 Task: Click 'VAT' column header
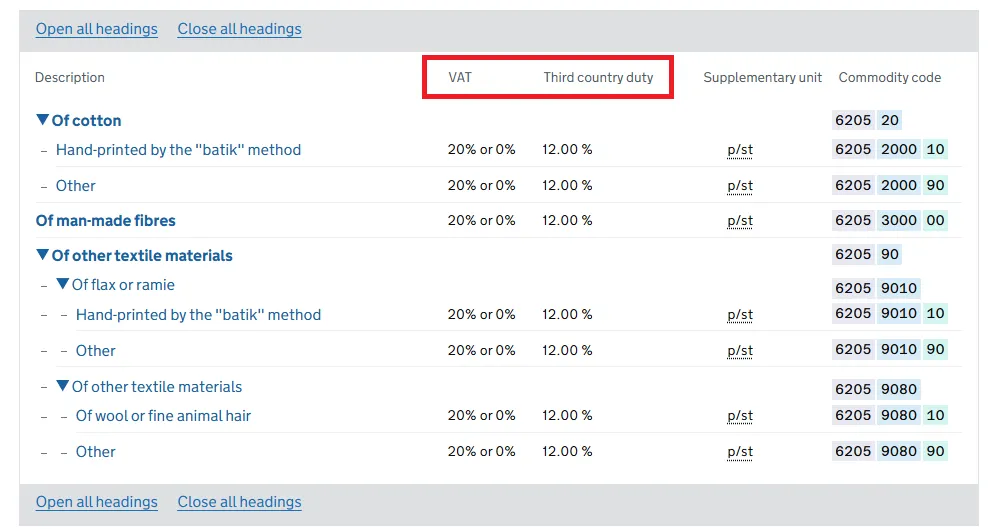click(x=460, y=77)
